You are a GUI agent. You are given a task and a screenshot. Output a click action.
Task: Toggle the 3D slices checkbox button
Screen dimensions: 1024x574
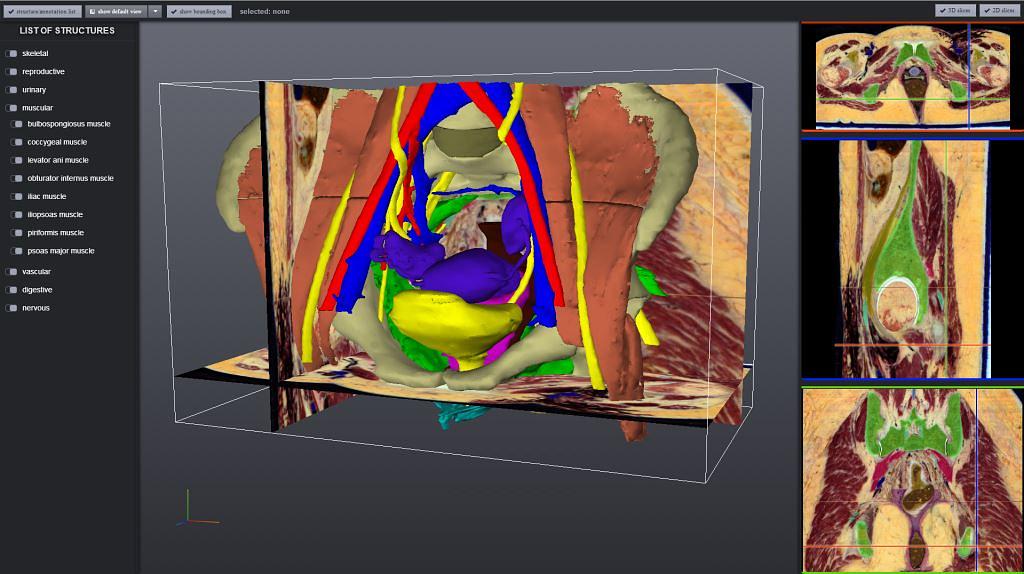pos(954,11)
